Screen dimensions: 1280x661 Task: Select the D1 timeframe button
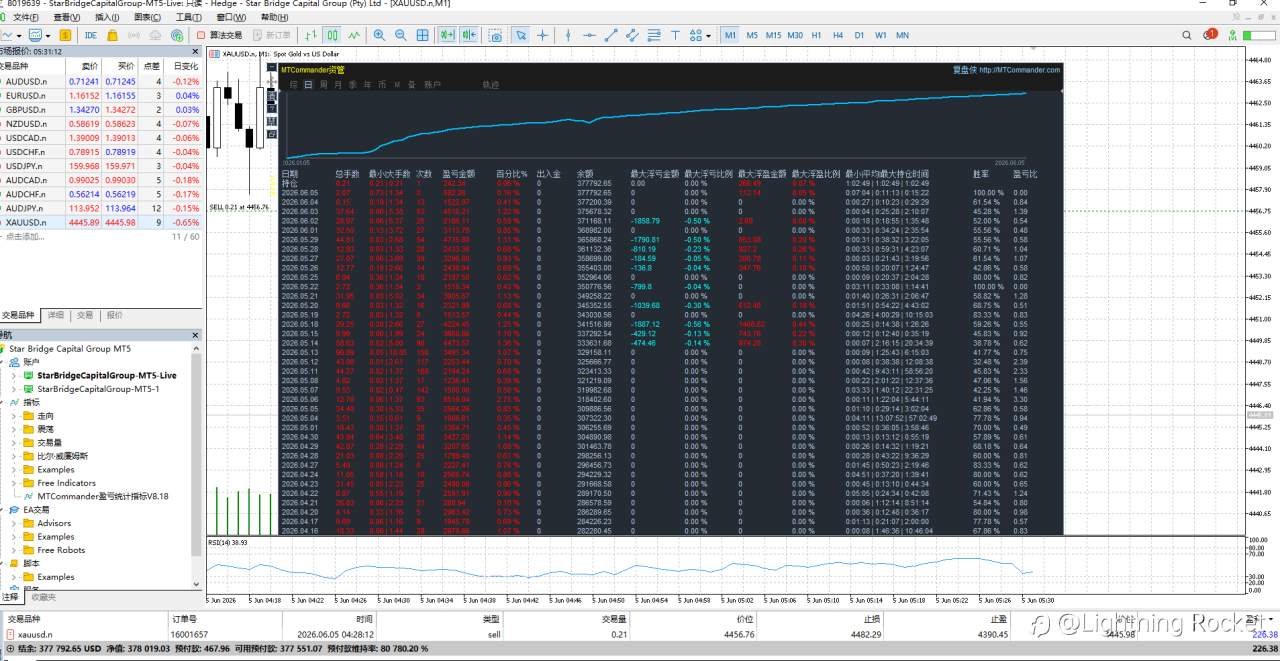[x=859, y=35]
